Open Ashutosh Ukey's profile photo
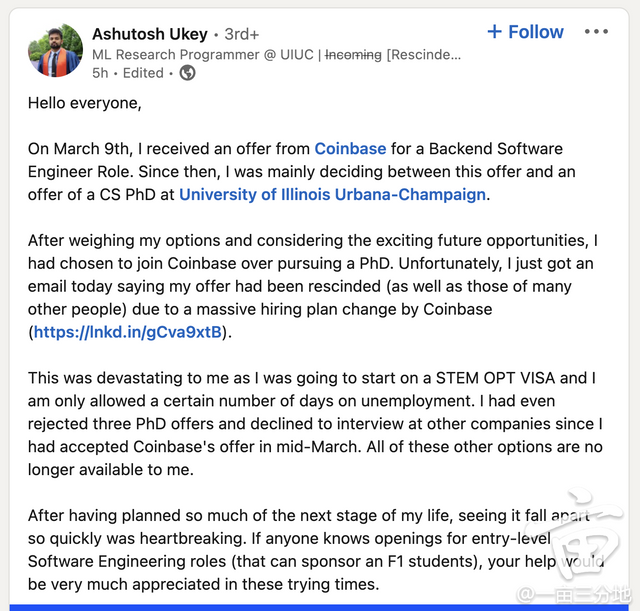640x611 pixels. pos(55,50)
